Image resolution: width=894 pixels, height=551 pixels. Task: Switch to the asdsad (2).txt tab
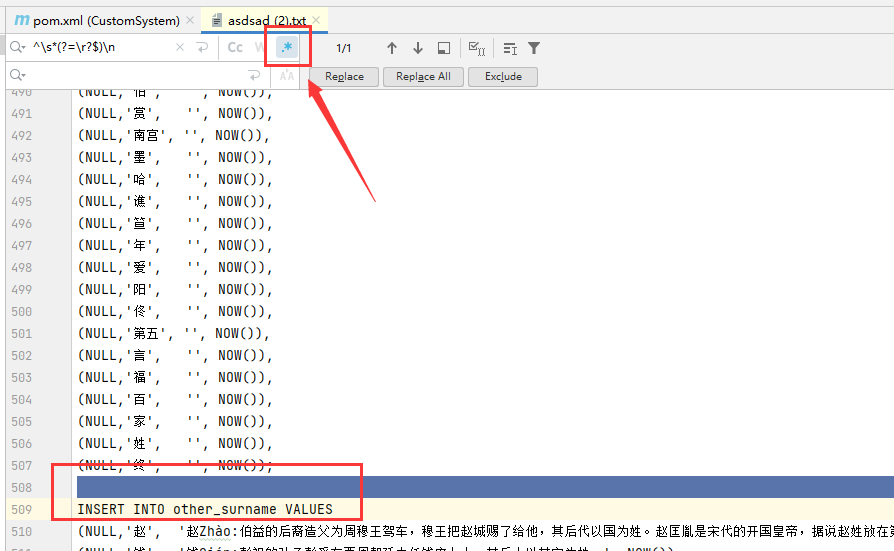pyautogui.click(x=267, y=21)
